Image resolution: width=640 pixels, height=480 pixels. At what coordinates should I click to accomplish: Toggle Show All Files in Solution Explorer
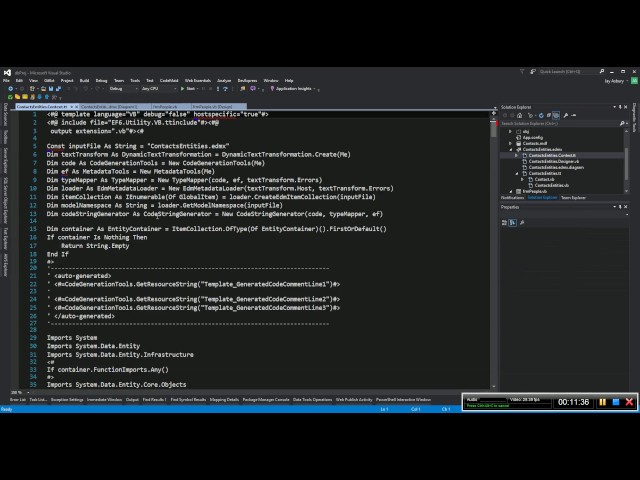click(556, 116)
